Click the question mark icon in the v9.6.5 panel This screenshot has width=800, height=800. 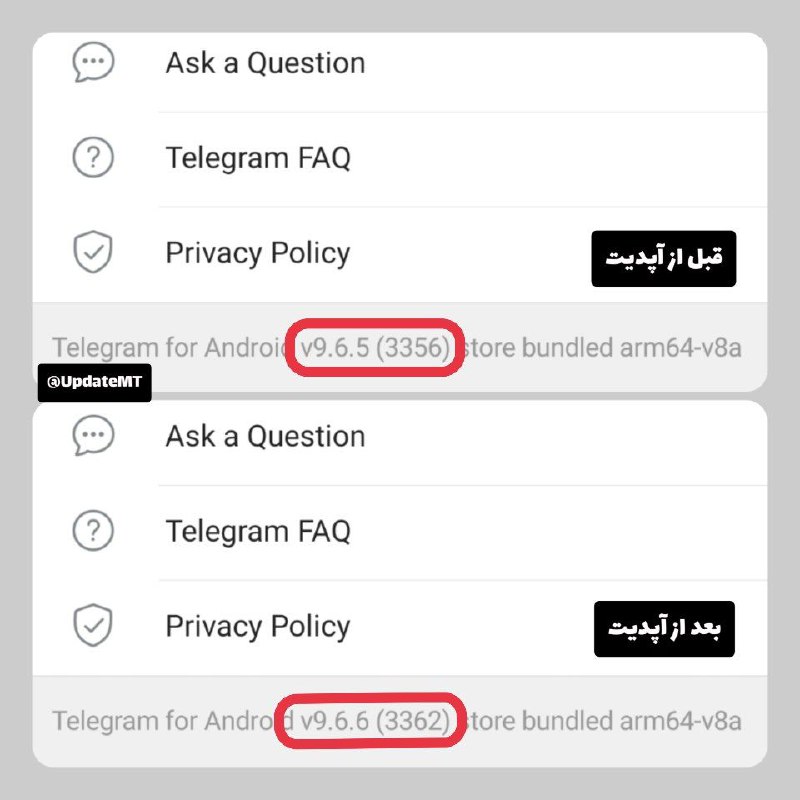[x=93, y=157]
